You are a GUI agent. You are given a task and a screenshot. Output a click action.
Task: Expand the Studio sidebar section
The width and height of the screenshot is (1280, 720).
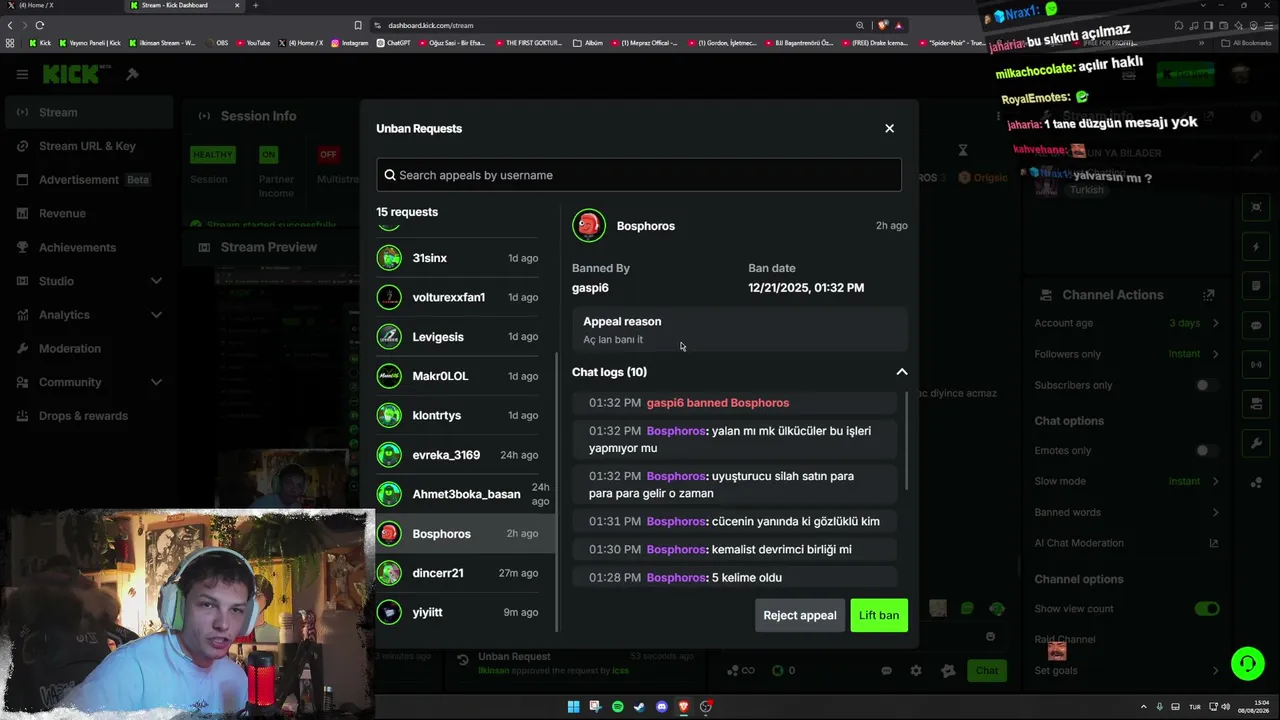click(156, 281)
